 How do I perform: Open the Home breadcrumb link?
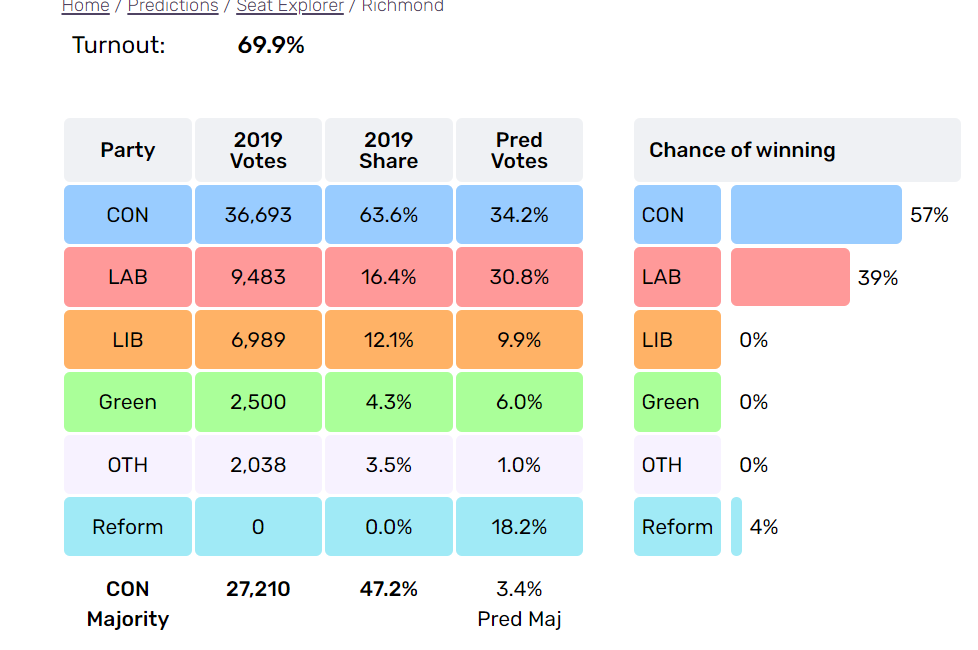pyautogui.click(x=85, y=7)
